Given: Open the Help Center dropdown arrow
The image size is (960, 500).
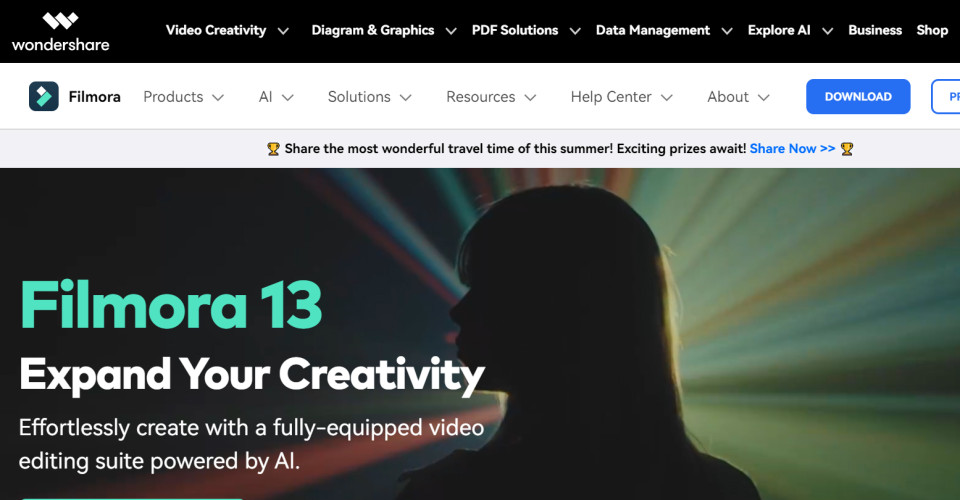Looking at the screenshot, I should click(x=667, y=97).
